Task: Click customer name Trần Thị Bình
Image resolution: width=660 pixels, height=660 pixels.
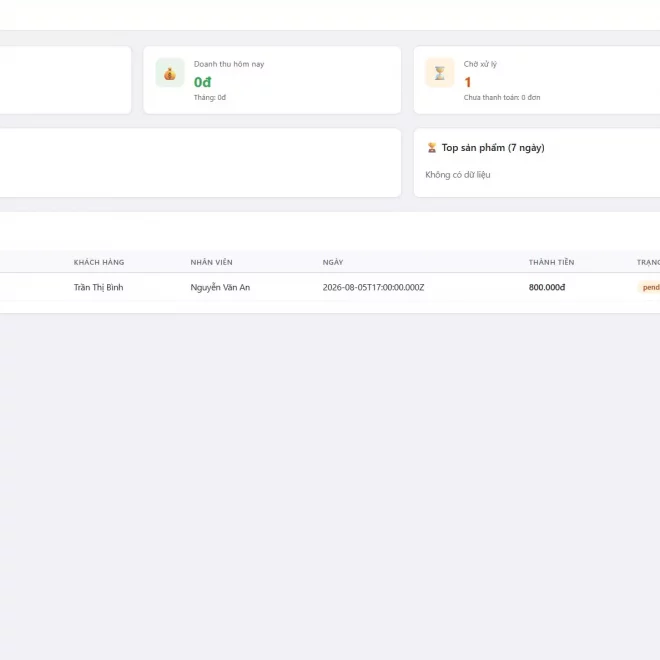Action: tap(98, 287)
